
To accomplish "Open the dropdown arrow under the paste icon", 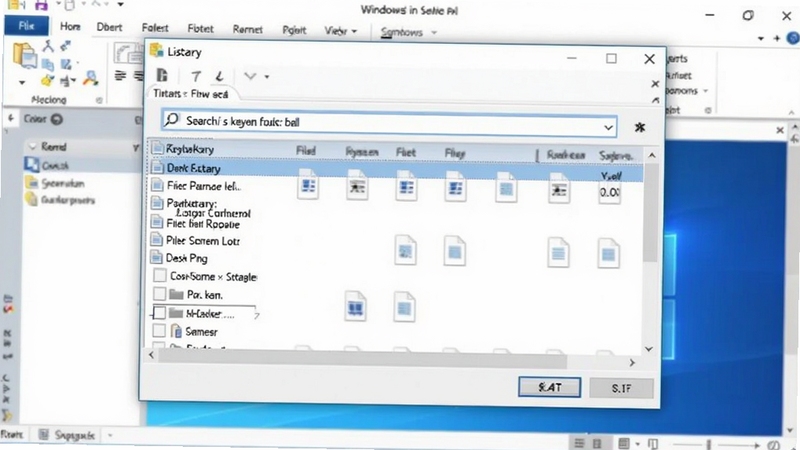I will 22,82.
